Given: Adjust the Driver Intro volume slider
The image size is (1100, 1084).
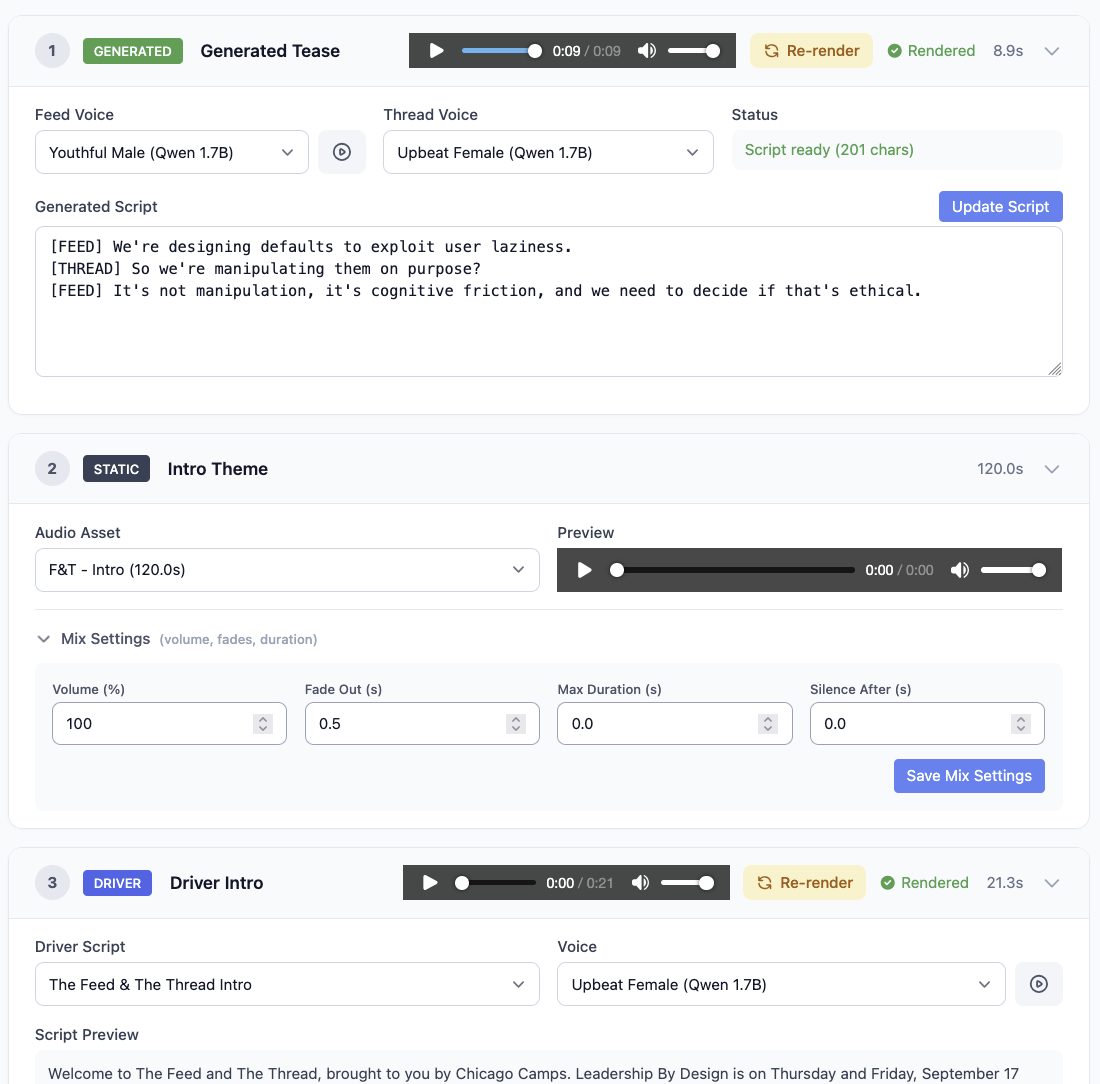Looking at the screenshot, I should [x=688, y=883].
